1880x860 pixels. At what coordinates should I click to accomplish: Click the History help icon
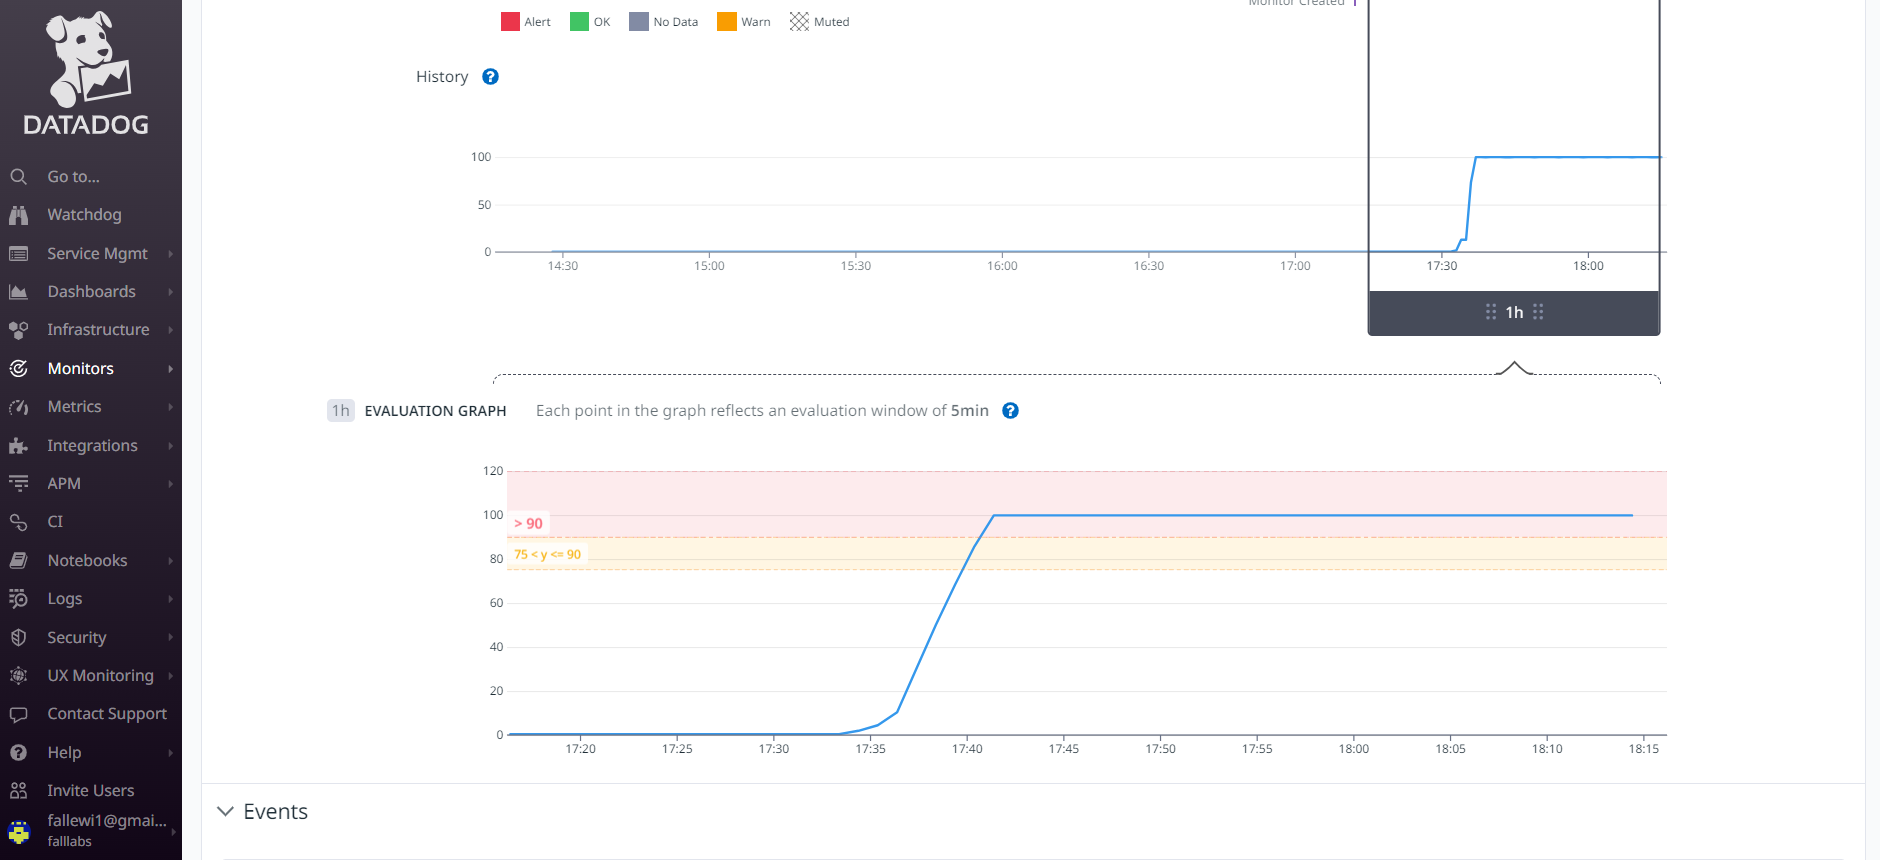pyautogui.click(x=490, y=77)
